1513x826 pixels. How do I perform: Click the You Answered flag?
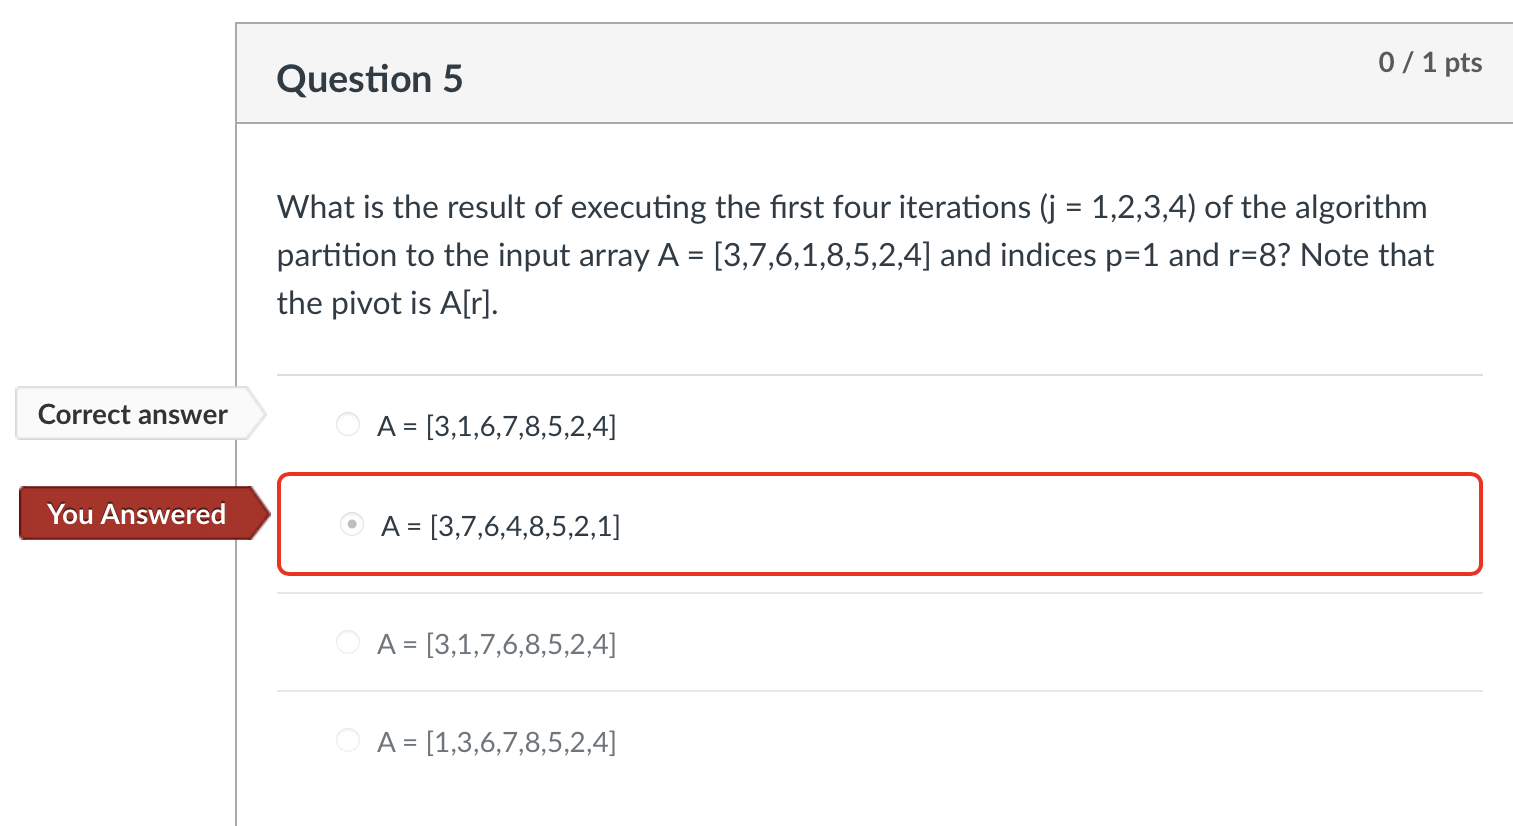point(137,514)
